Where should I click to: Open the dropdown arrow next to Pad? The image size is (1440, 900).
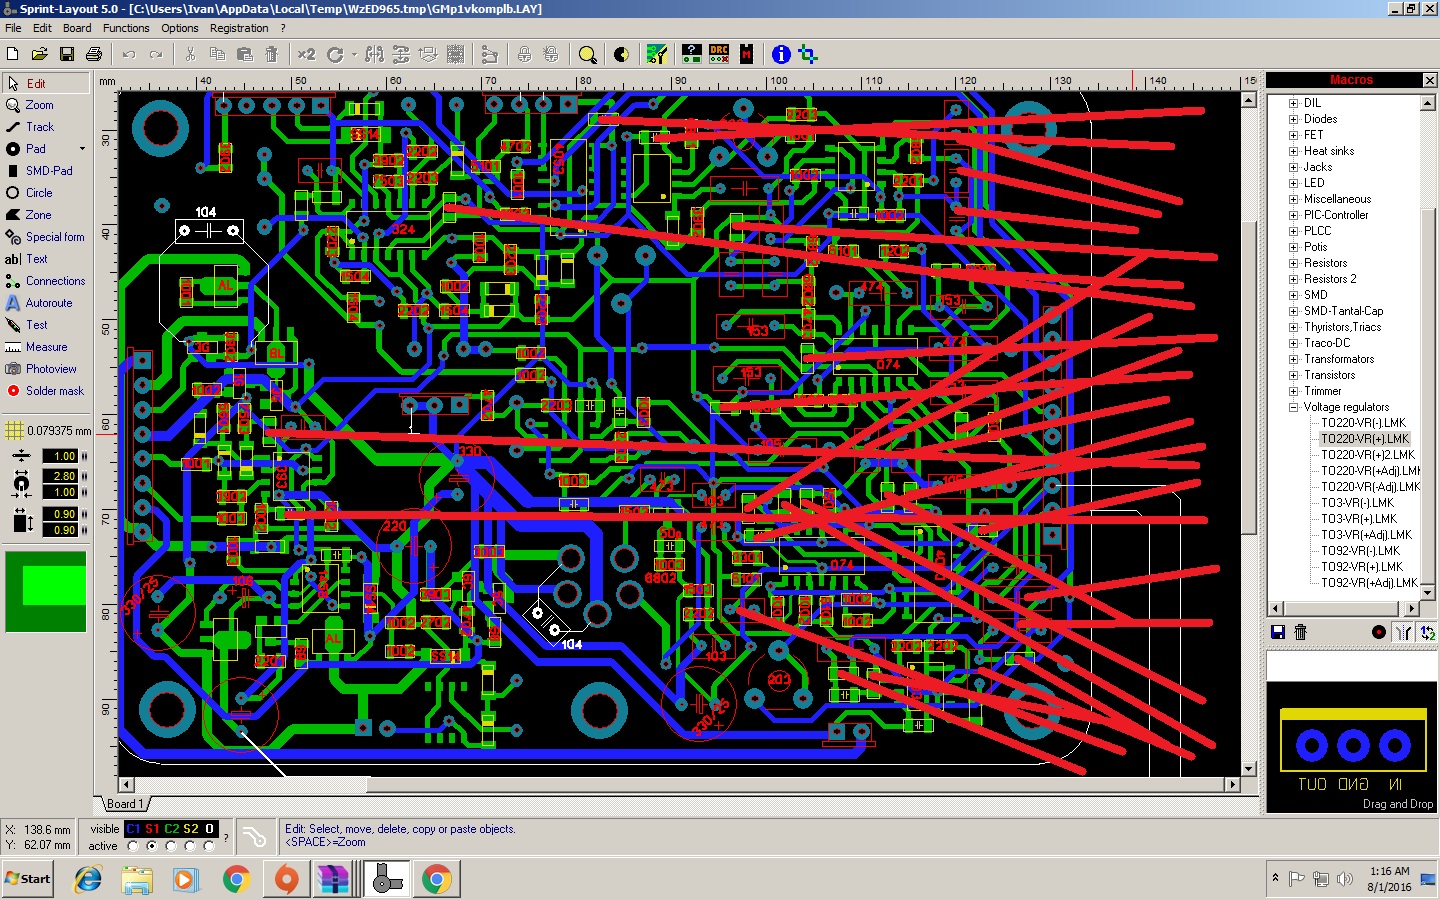(82, 149)
